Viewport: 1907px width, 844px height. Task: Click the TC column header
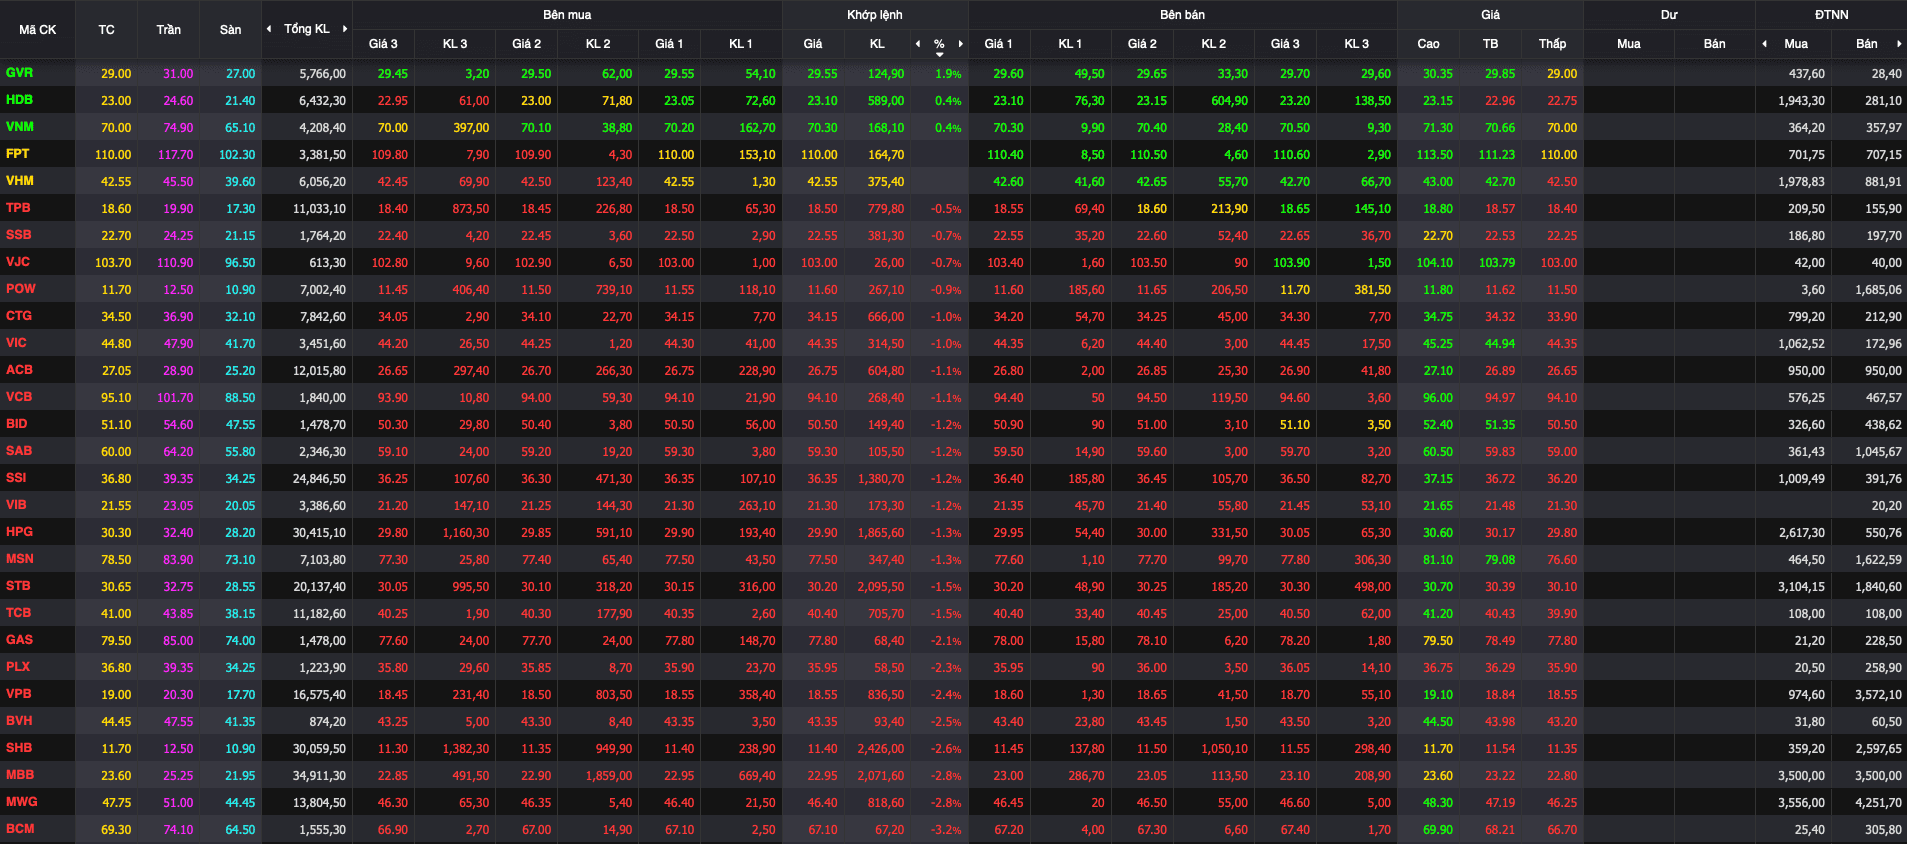(106, 30)
